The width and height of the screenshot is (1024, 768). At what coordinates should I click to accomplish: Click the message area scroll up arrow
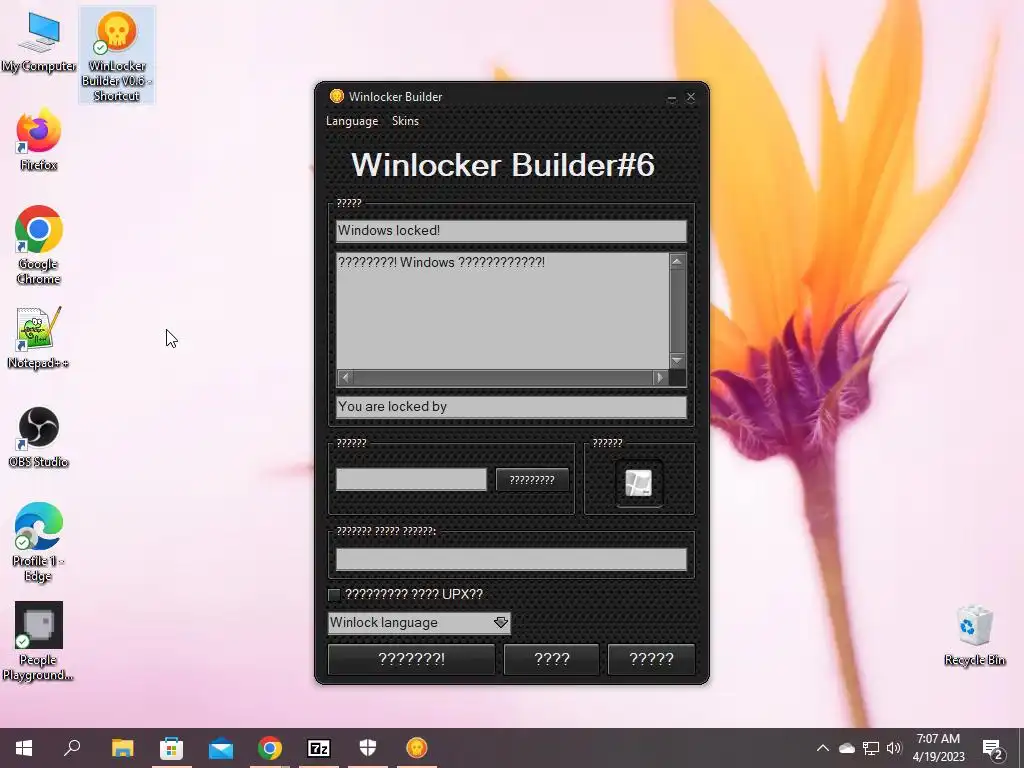[677, 261]
